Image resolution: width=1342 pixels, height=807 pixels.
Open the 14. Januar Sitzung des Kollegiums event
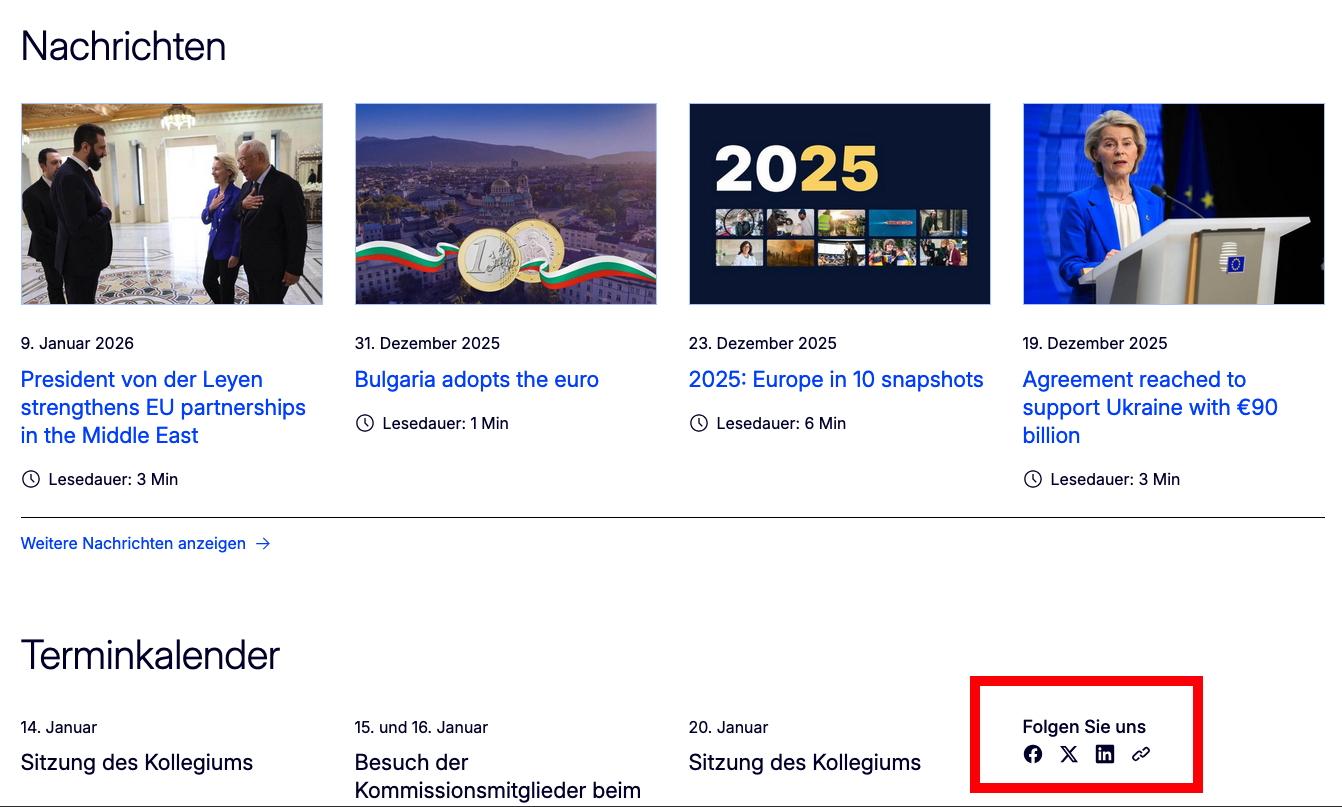pyautogui.click(x=137, y=762)
